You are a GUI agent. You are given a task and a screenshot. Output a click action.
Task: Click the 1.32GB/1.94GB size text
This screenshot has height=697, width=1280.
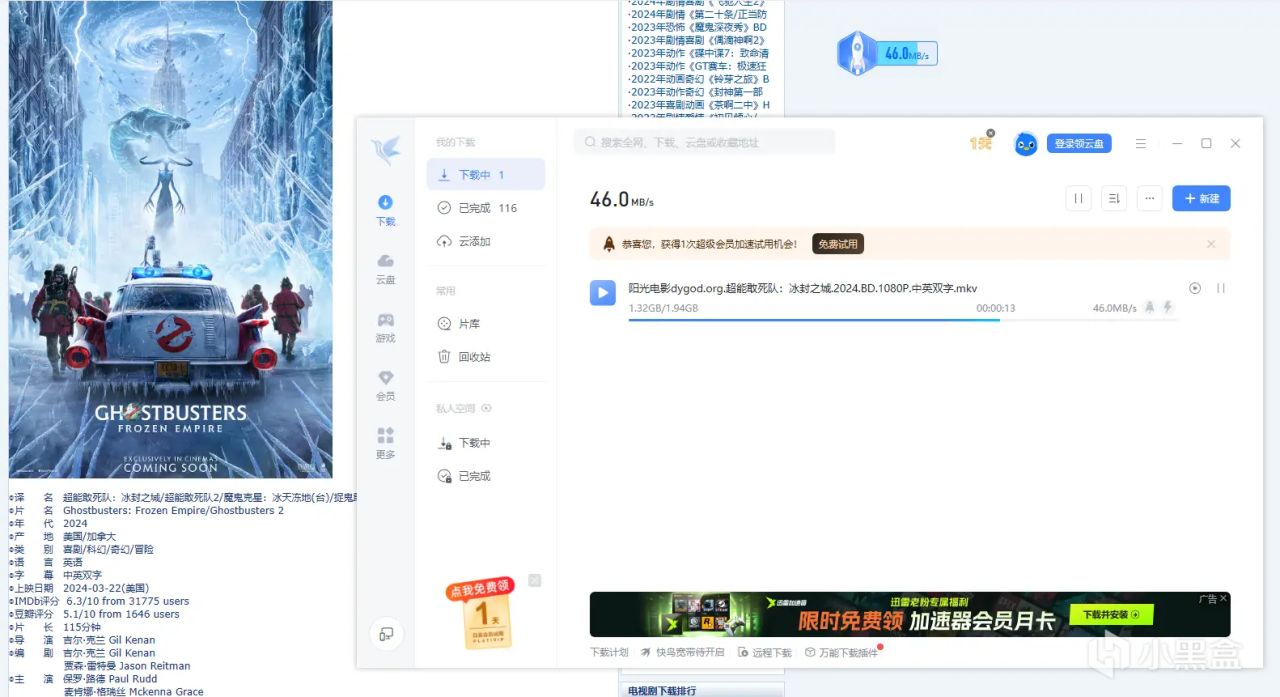[x=663, y=308]
